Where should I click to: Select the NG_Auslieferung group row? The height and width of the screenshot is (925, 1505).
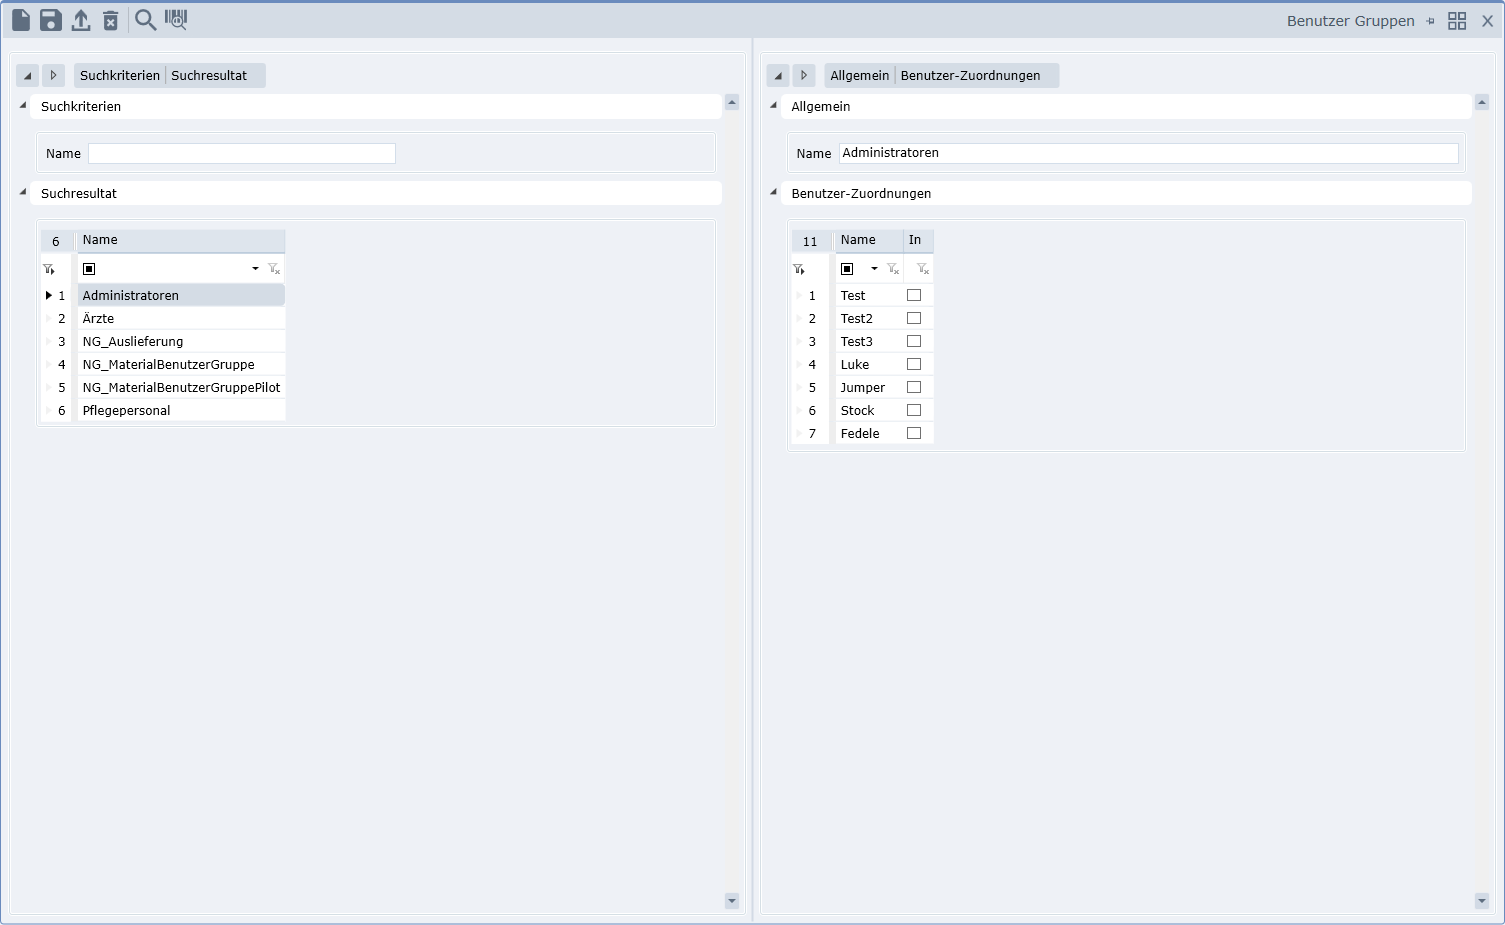(181, 341)
